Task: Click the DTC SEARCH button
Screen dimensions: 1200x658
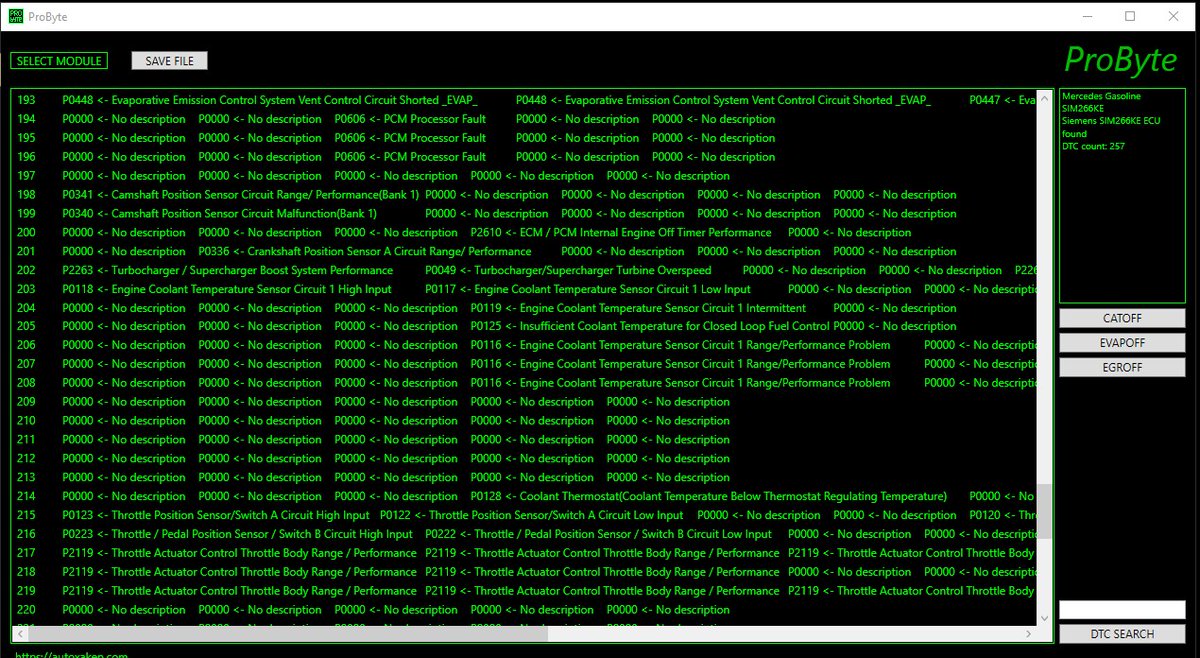Action: pos(1122,634)
